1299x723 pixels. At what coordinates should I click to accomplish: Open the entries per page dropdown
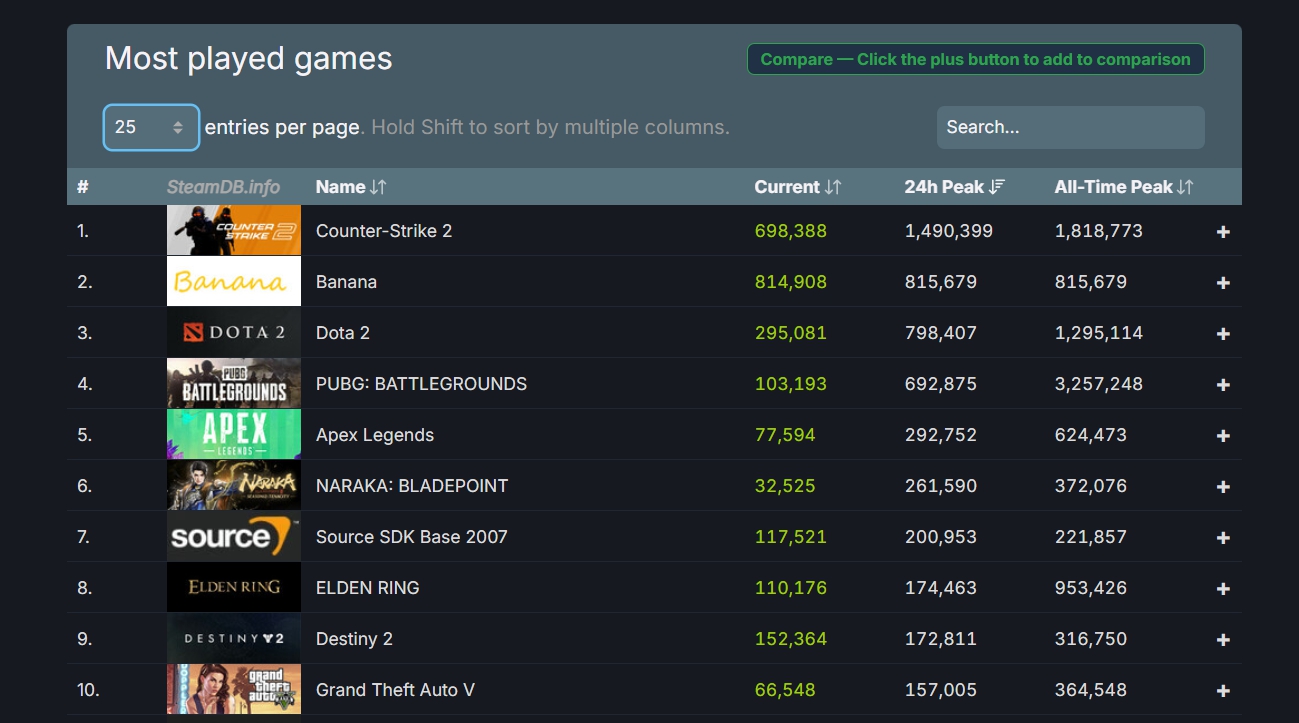click(x=151, y=128)
